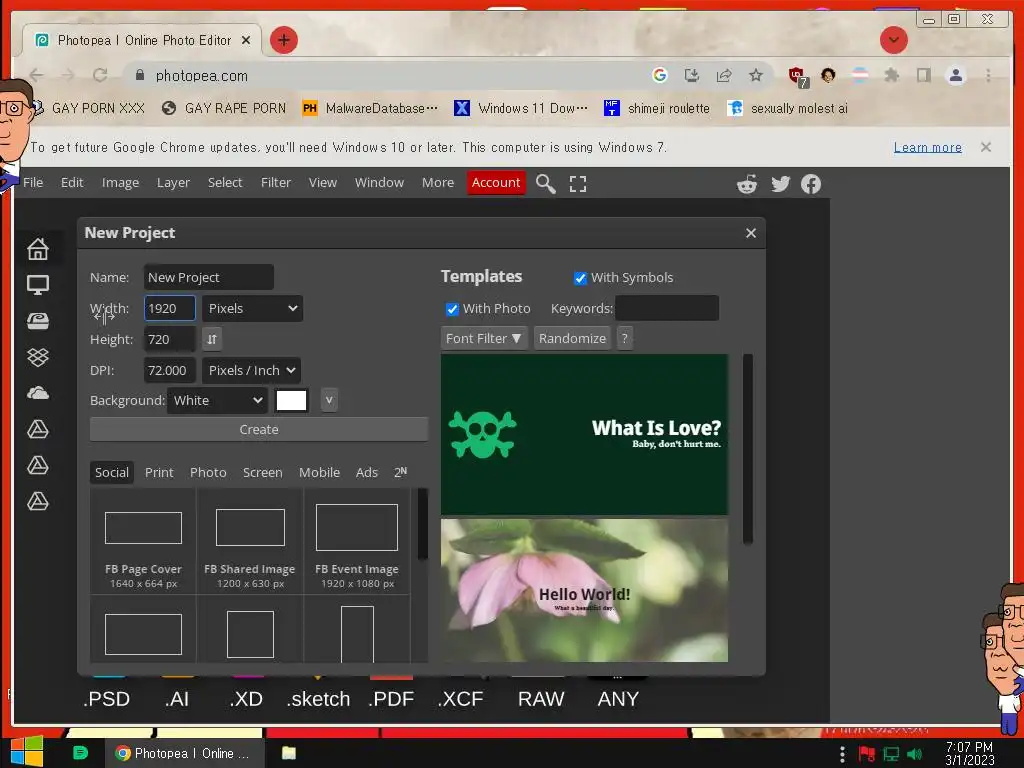
Task: Click the red Account button
Action: tap(496, 183)
